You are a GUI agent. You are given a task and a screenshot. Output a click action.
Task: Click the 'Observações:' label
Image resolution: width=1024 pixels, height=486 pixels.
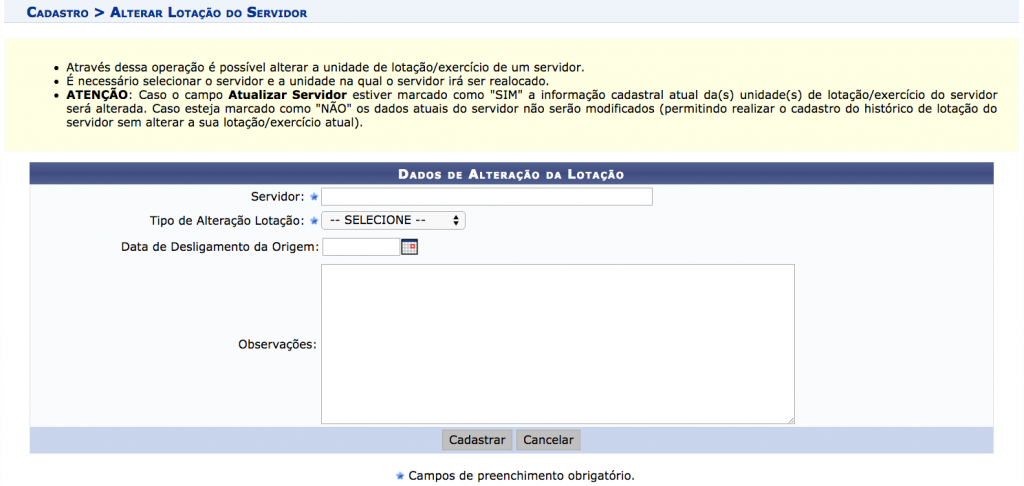point(277,344)
